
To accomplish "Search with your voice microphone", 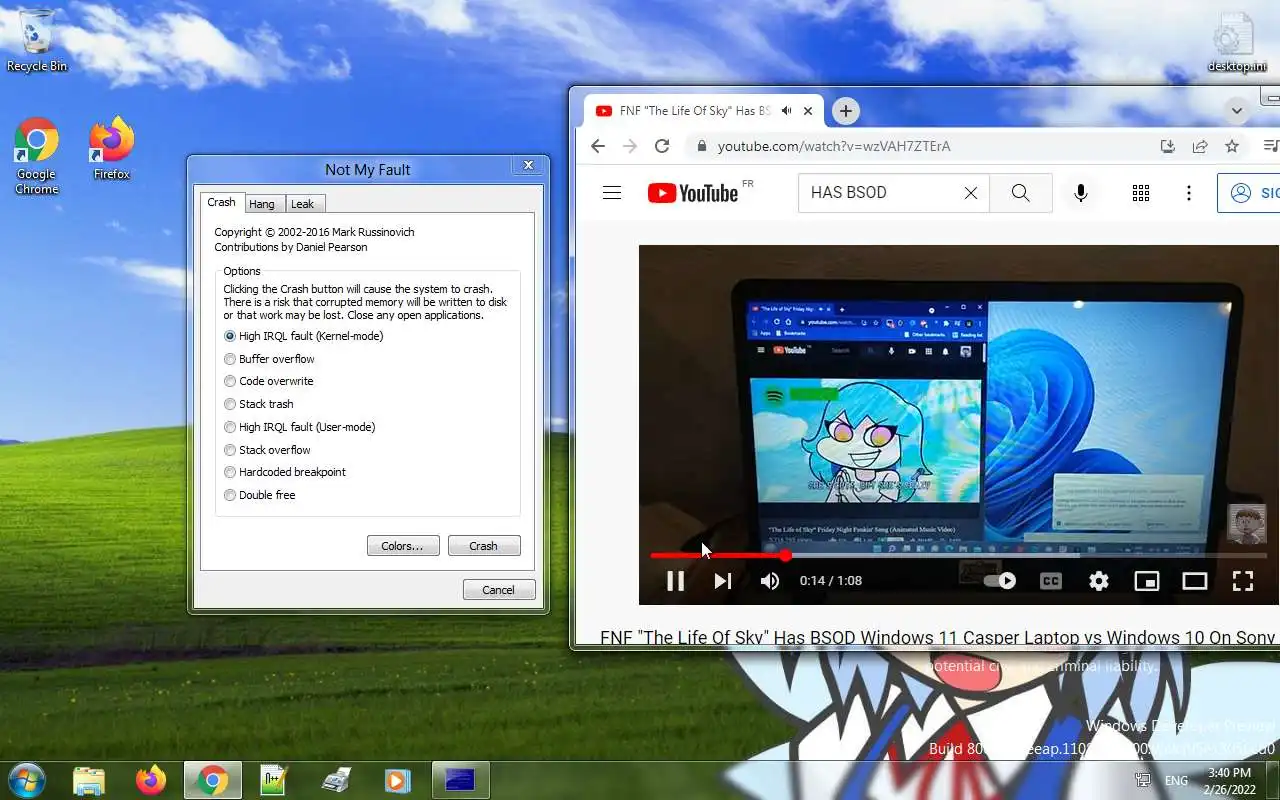I will (x=1081, y=193).
